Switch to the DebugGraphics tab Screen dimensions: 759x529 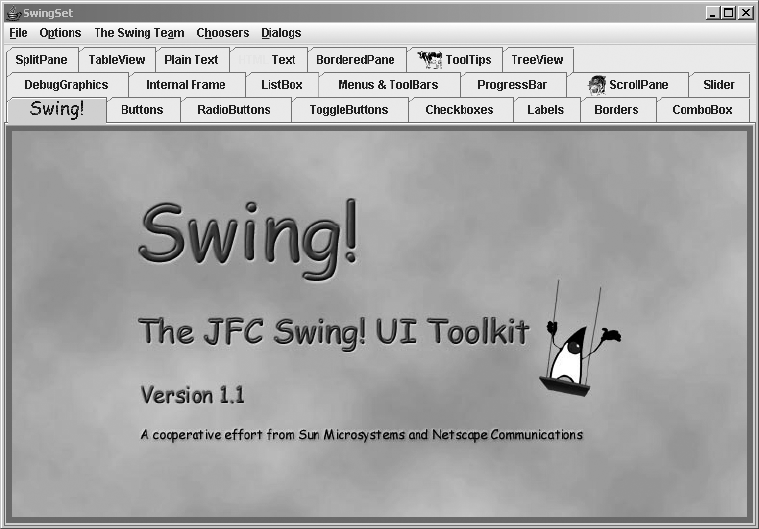pos(67,85)
